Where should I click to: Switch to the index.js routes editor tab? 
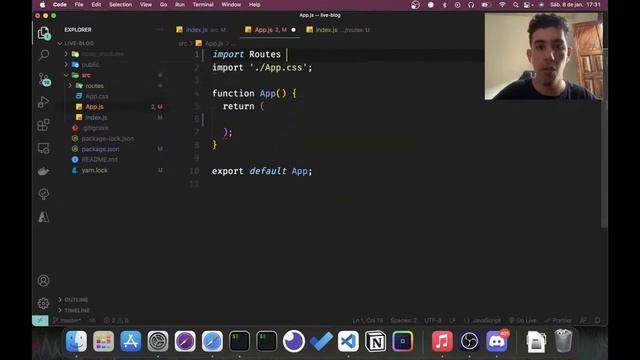click(x=339, y=30)
